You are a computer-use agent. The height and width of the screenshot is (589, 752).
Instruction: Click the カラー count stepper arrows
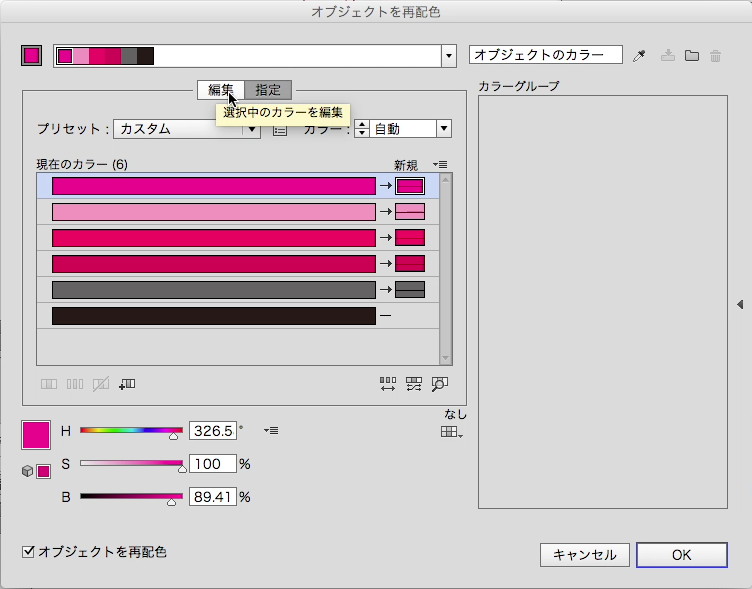tap(362, 129)
